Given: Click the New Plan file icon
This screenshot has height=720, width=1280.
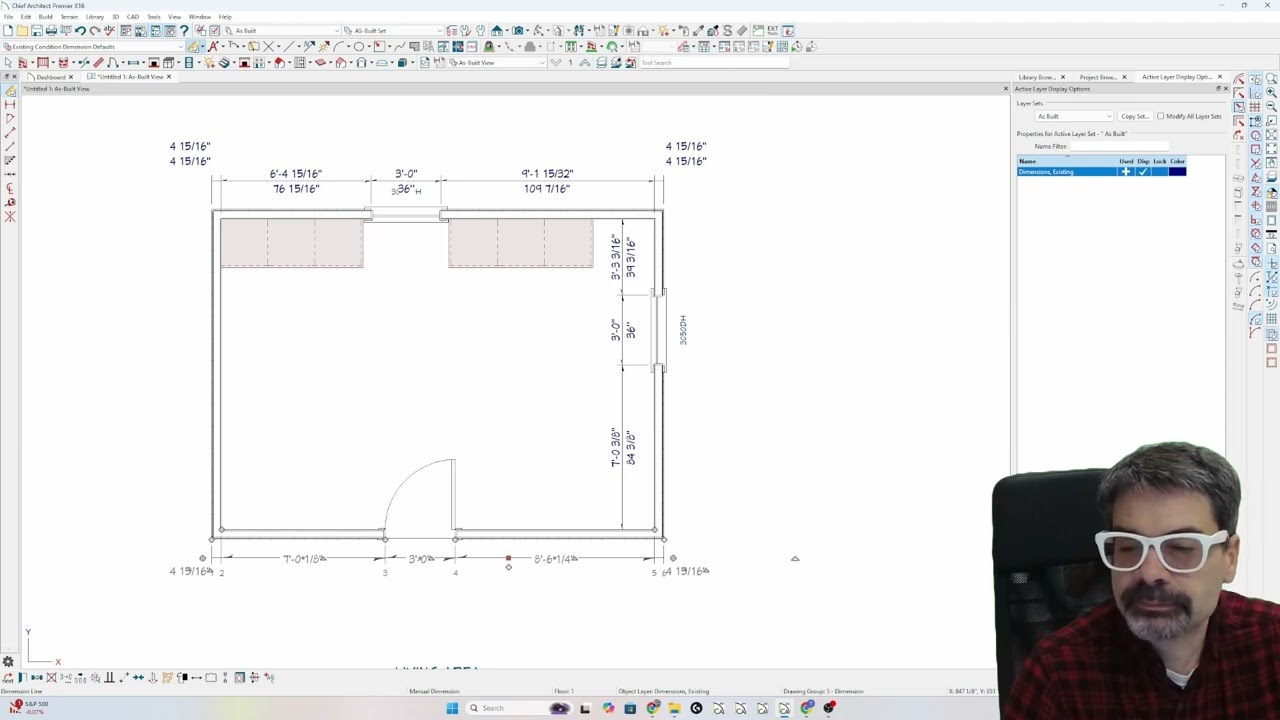Looking at the screenshot, I should pos(7,30).
